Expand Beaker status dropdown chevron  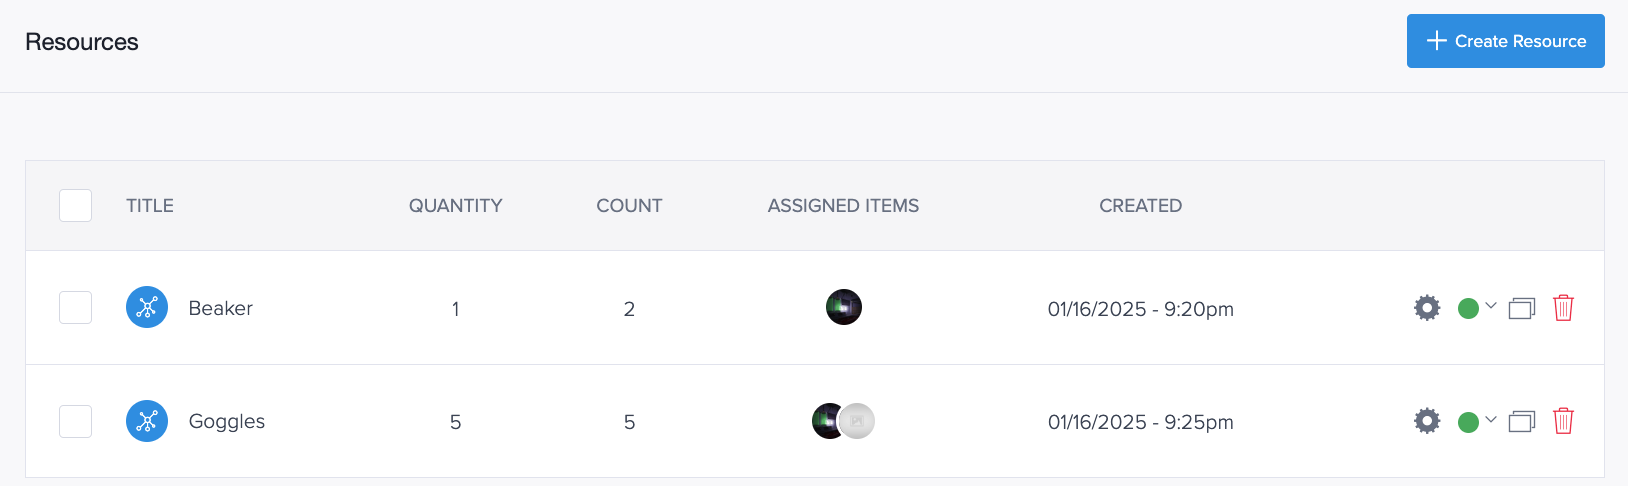[x=1491, y=306]
